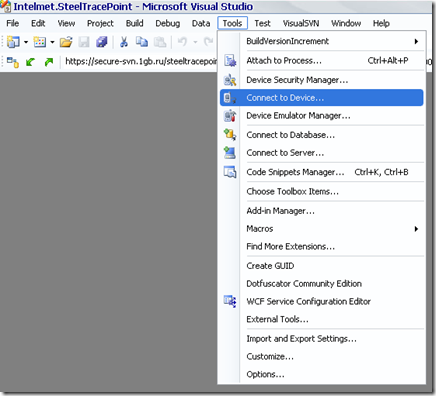Click the Device Security Manager icon
This screenshot has height=396, width=436.
click(230, 80)
